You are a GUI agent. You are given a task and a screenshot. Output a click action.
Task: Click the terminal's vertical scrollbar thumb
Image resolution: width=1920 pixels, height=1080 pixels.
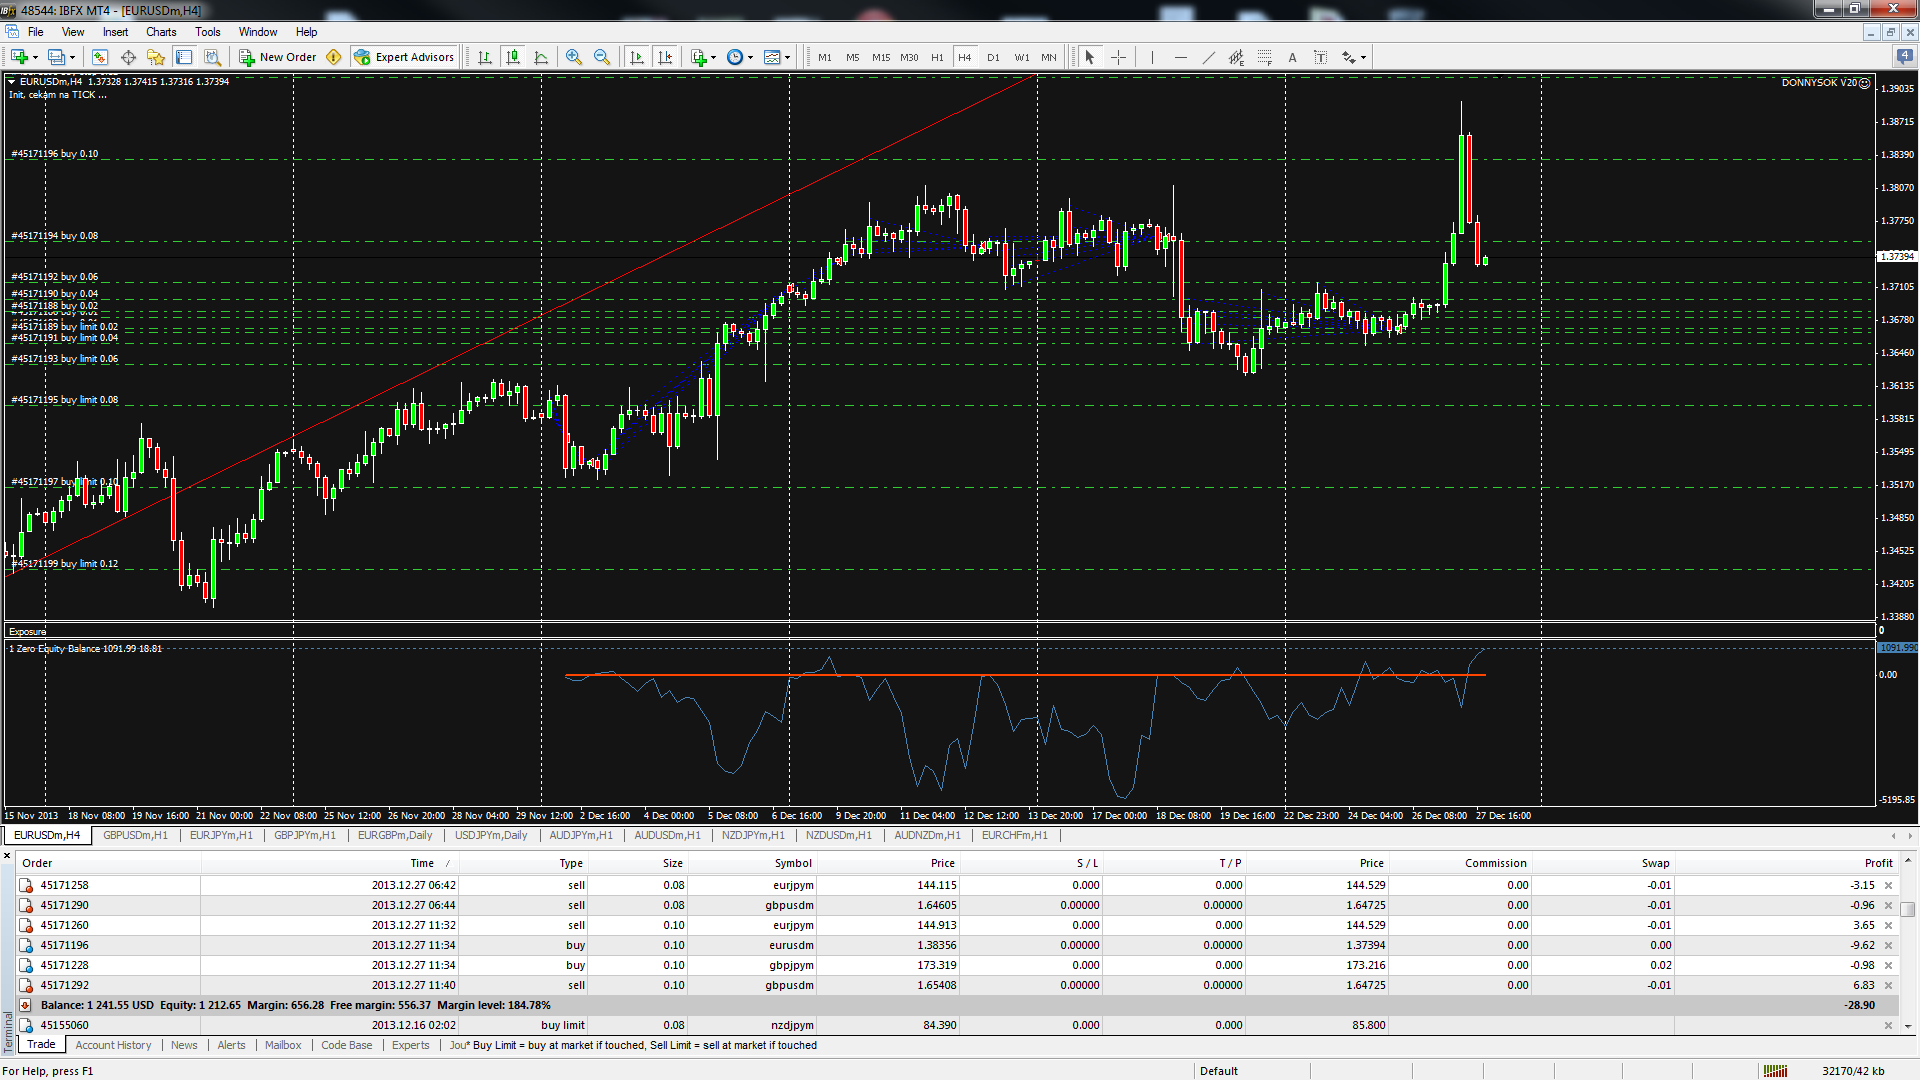(1908, 909)
